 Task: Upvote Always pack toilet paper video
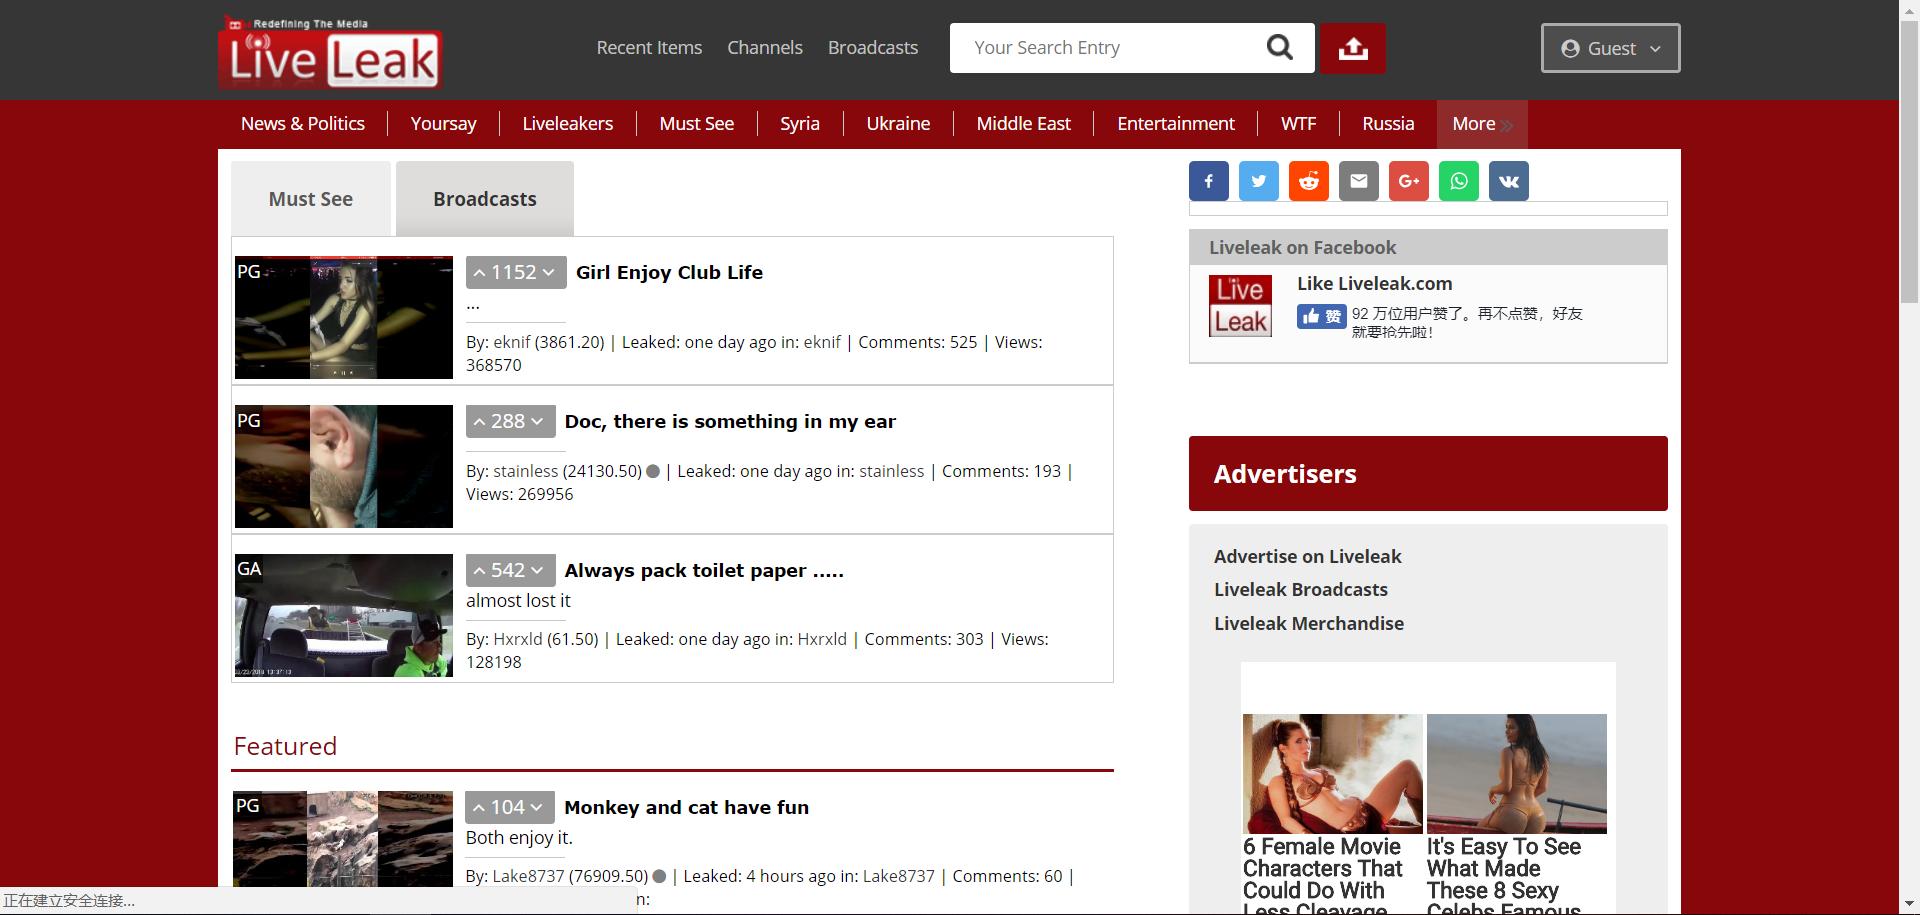pos(480,571)
